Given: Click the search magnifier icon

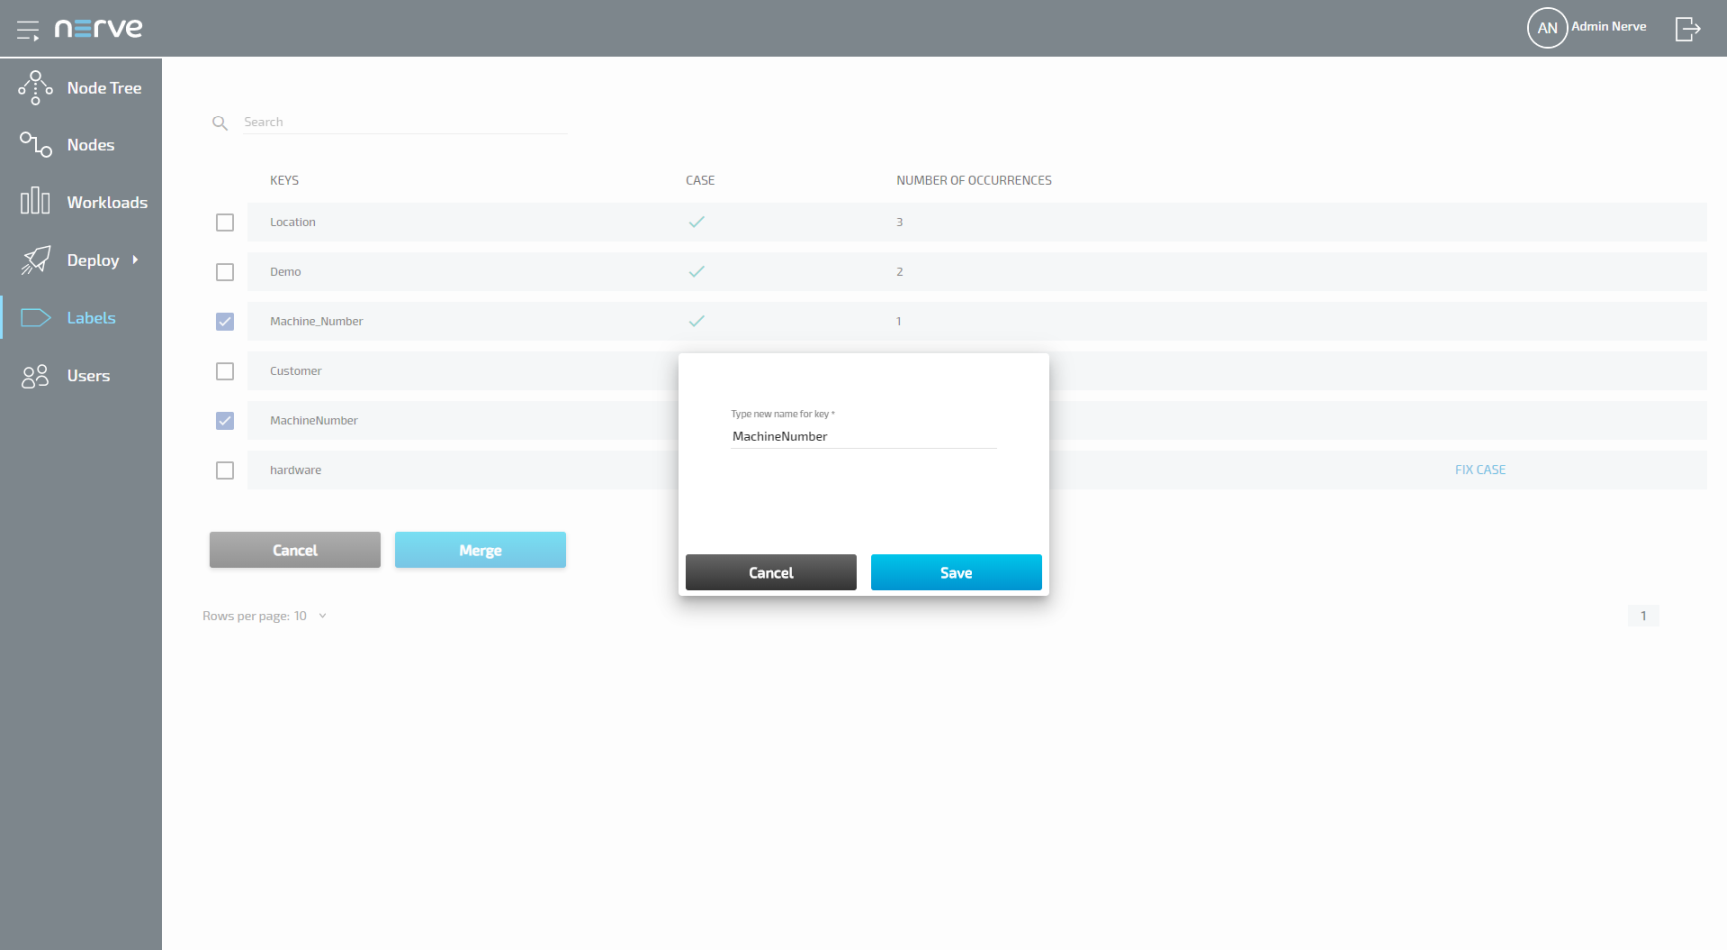Looking at the screenshot, I should pos(220,123).
